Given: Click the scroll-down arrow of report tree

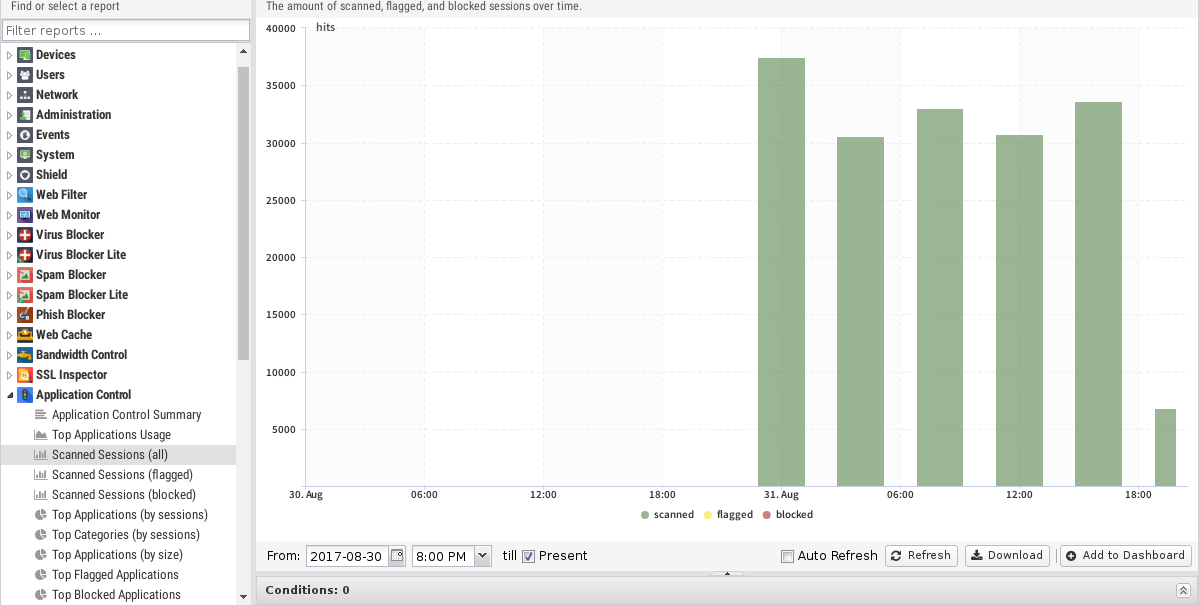Looking at the screenshot, I should click(243, 597).
